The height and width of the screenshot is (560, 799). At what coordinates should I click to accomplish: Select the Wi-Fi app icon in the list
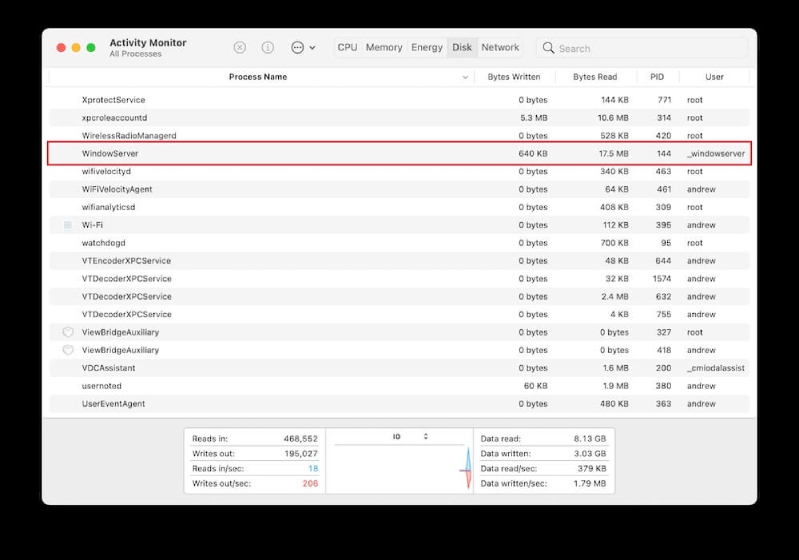[67, 225]
